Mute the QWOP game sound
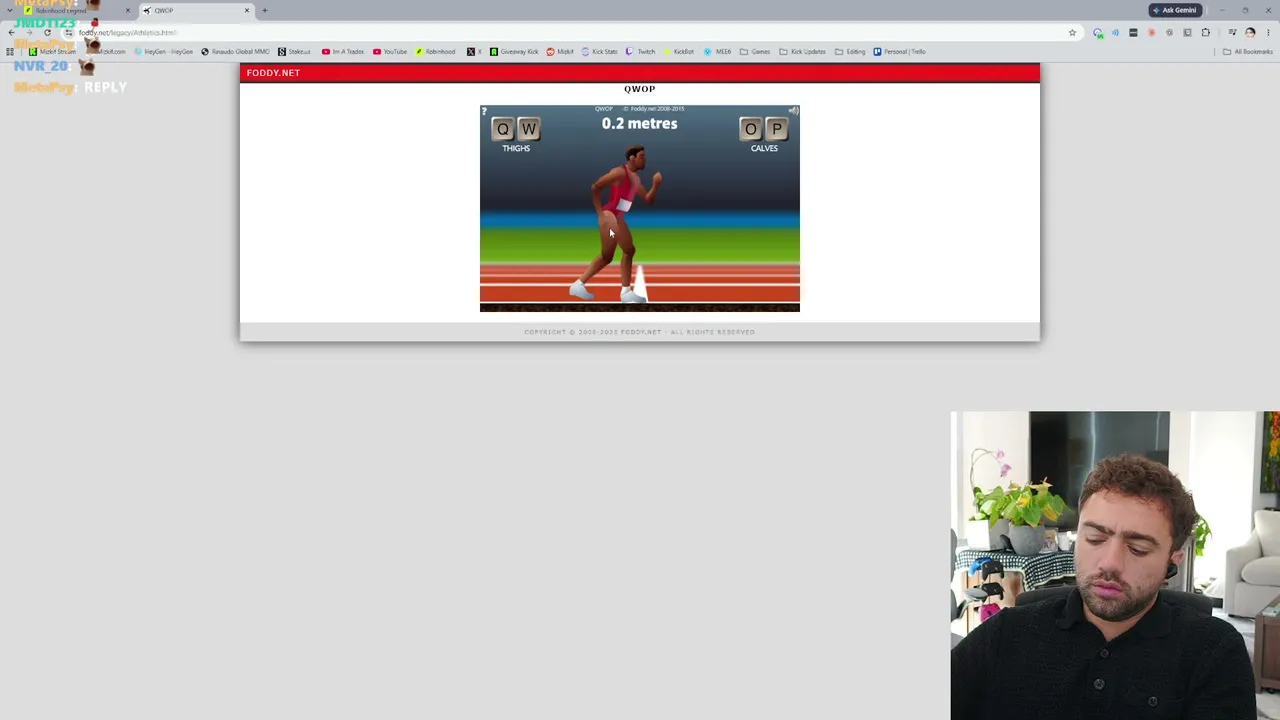The height and width of the screenshot is (720, 1280). pos(793,111)
